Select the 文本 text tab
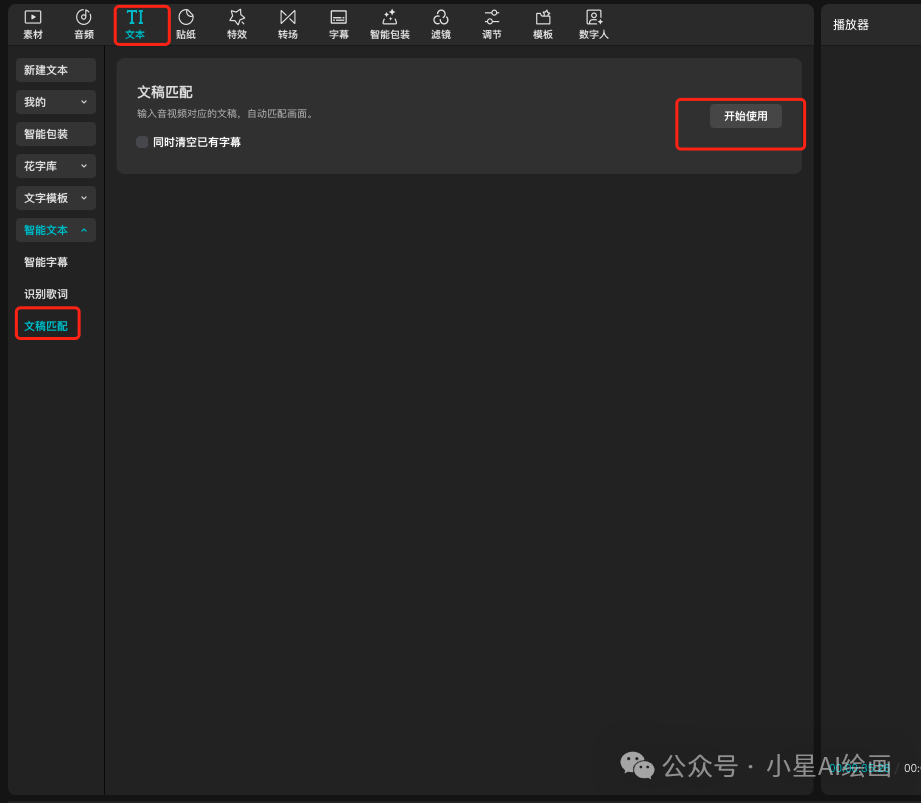This screenshot has height=803, width=921. click(x=135, y=25)
